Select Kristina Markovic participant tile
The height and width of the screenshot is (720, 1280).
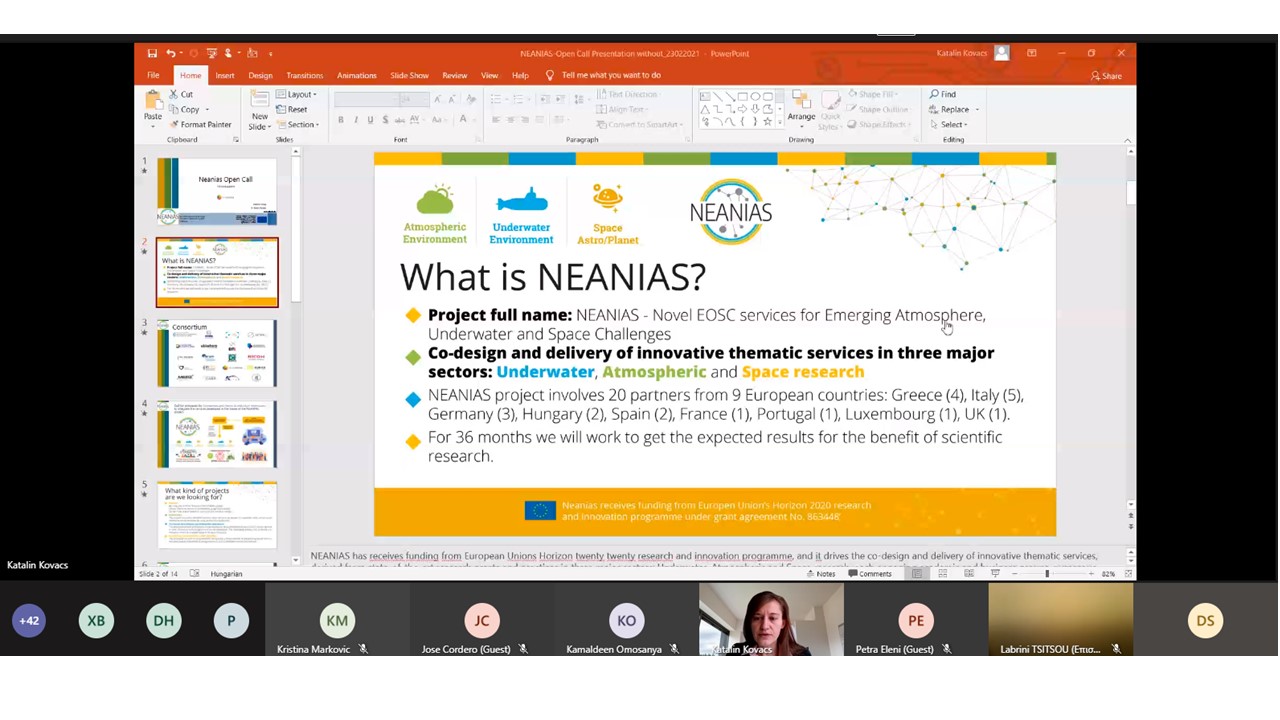pos(337,621)
